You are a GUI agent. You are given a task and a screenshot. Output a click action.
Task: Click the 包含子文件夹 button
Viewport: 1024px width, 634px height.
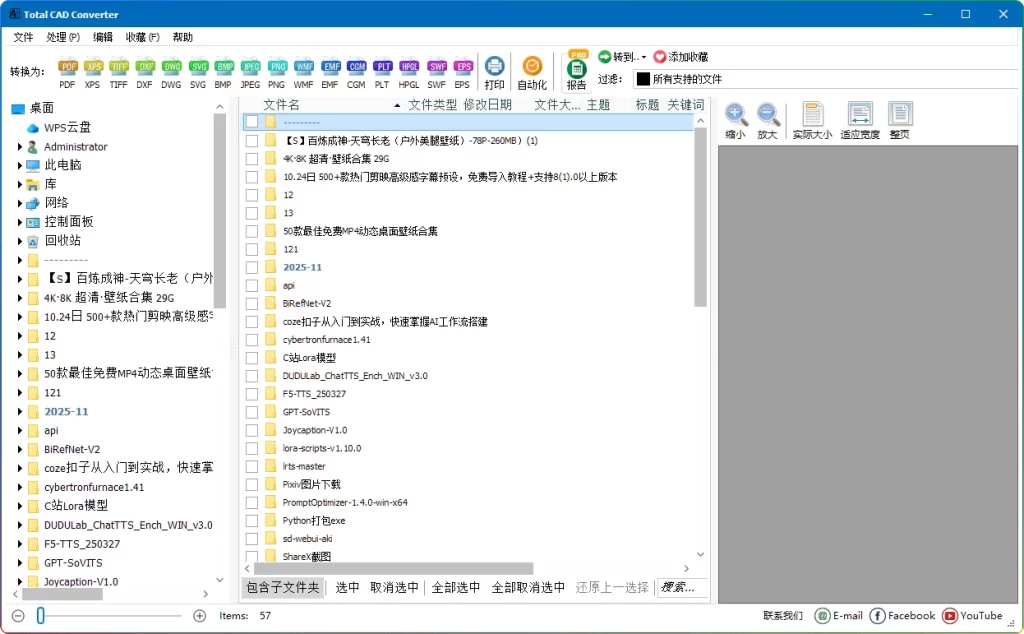(283, 587)
